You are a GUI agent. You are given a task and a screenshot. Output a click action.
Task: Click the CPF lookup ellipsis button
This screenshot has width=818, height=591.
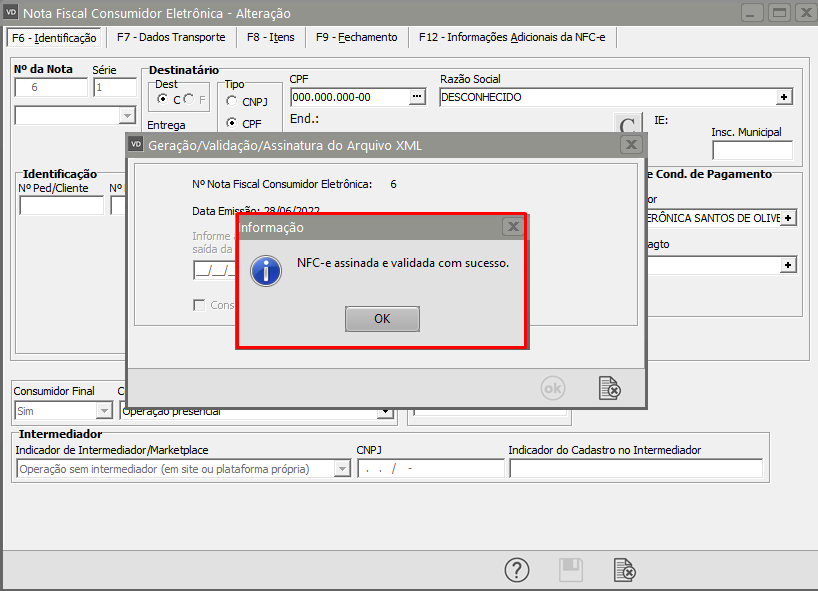[x=418, y=97]
